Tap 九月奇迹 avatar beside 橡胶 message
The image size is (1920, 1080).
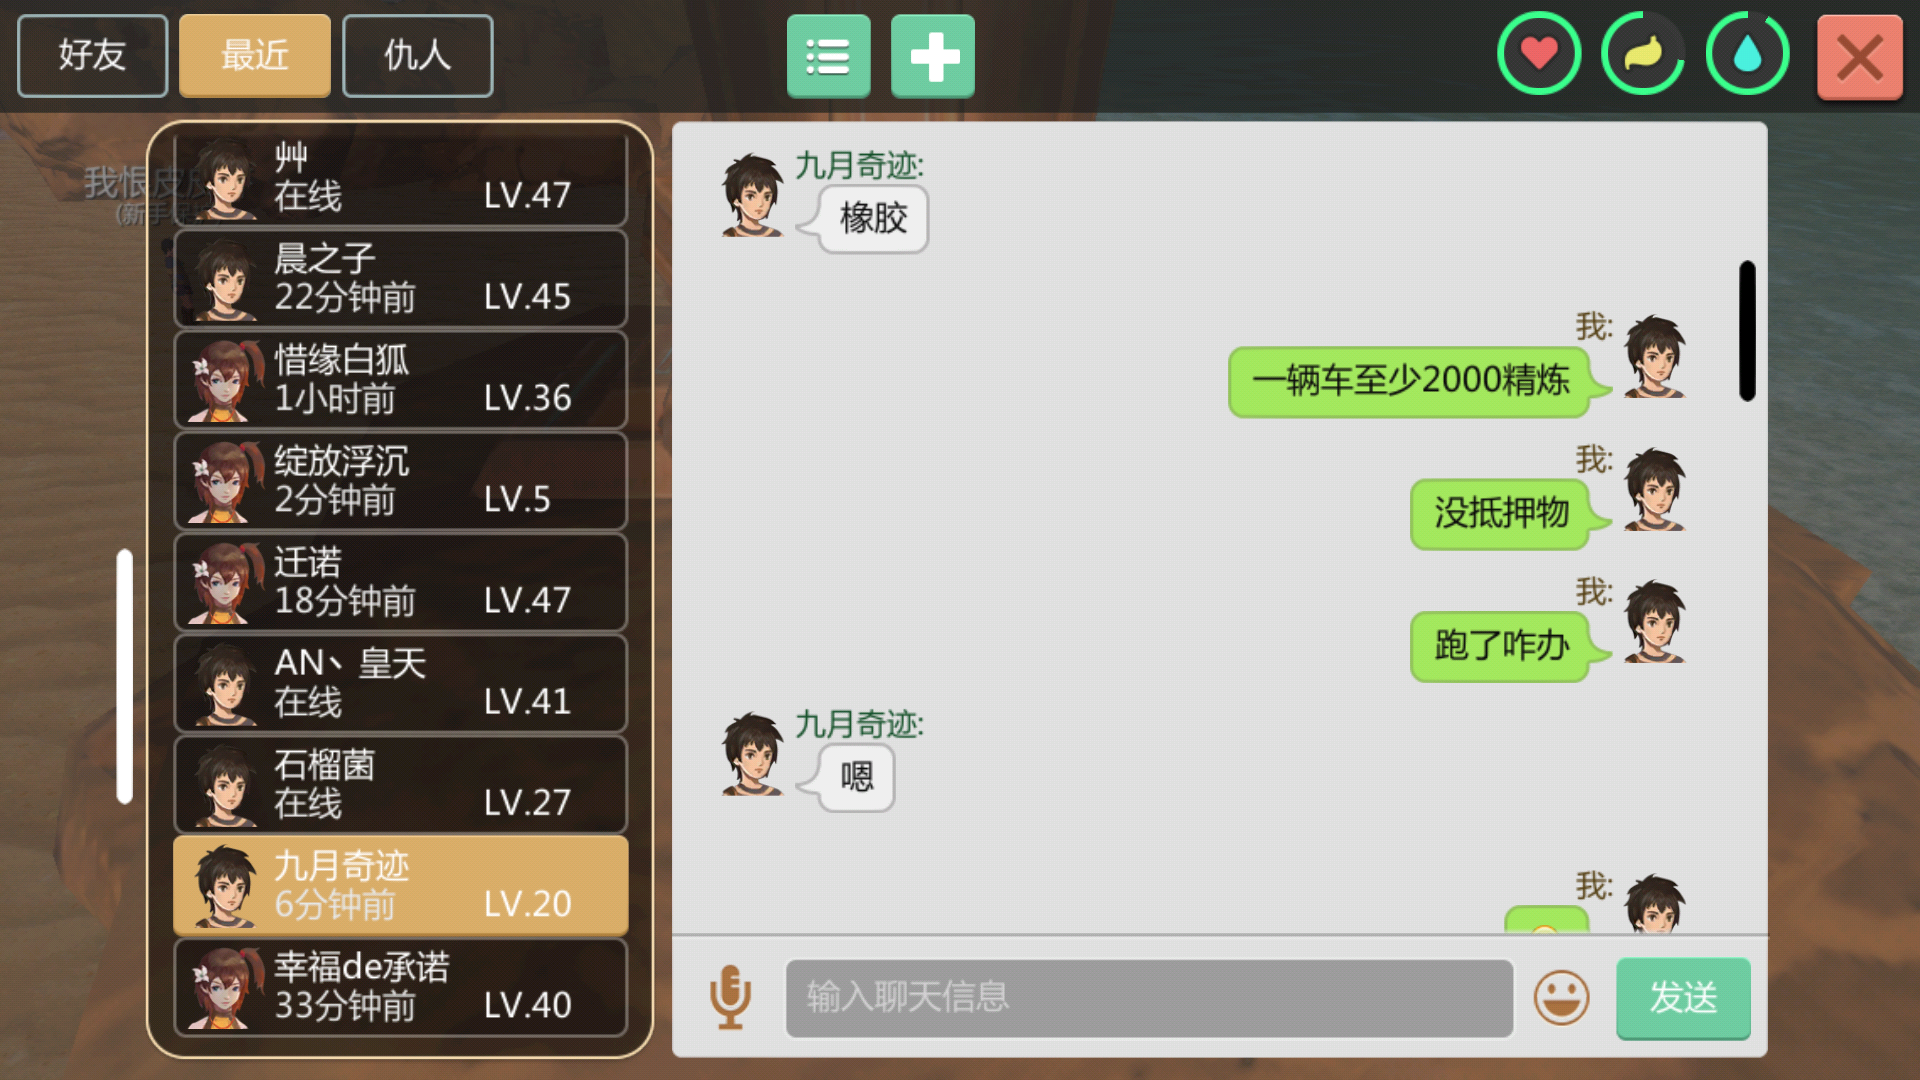tap(753, 195)
